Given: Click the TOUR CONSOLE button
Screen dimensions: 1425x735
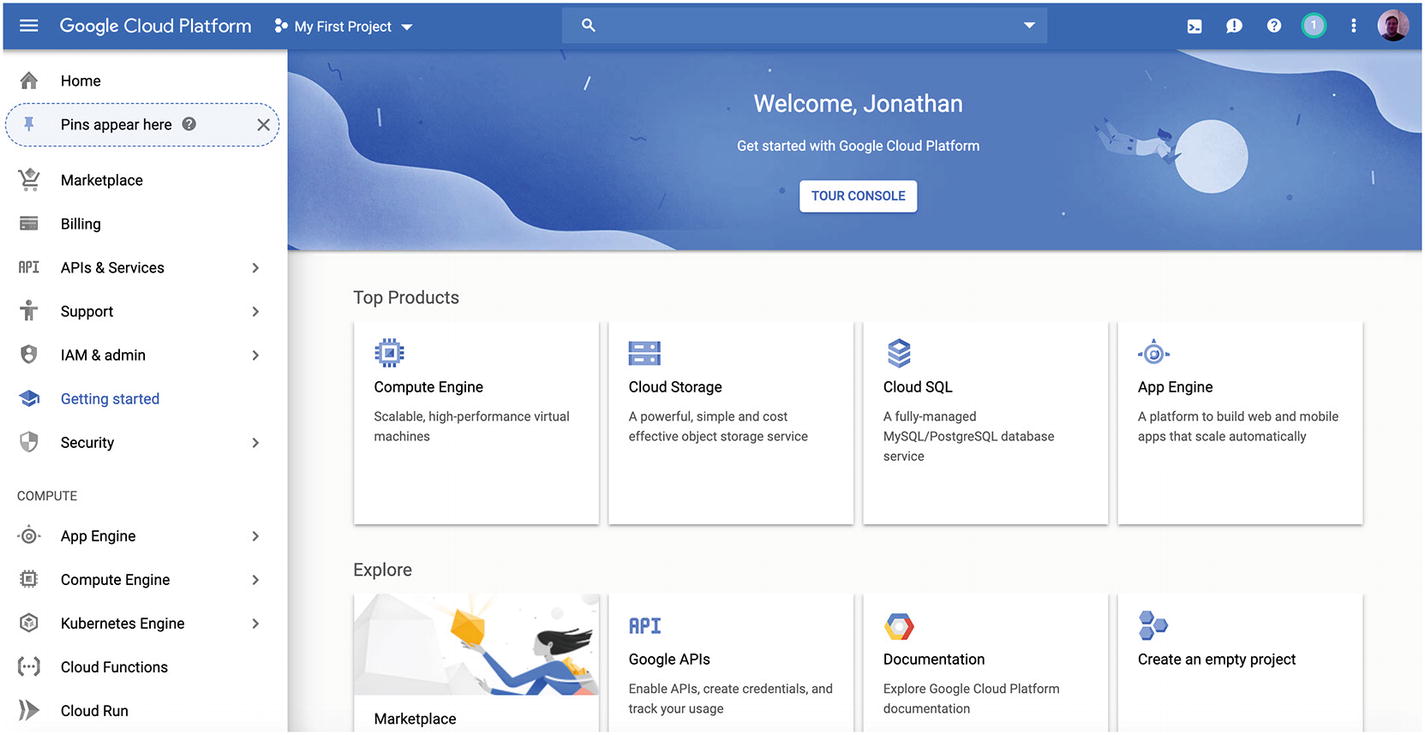Looking at the screenshot, I should click(x=858, y=196).
